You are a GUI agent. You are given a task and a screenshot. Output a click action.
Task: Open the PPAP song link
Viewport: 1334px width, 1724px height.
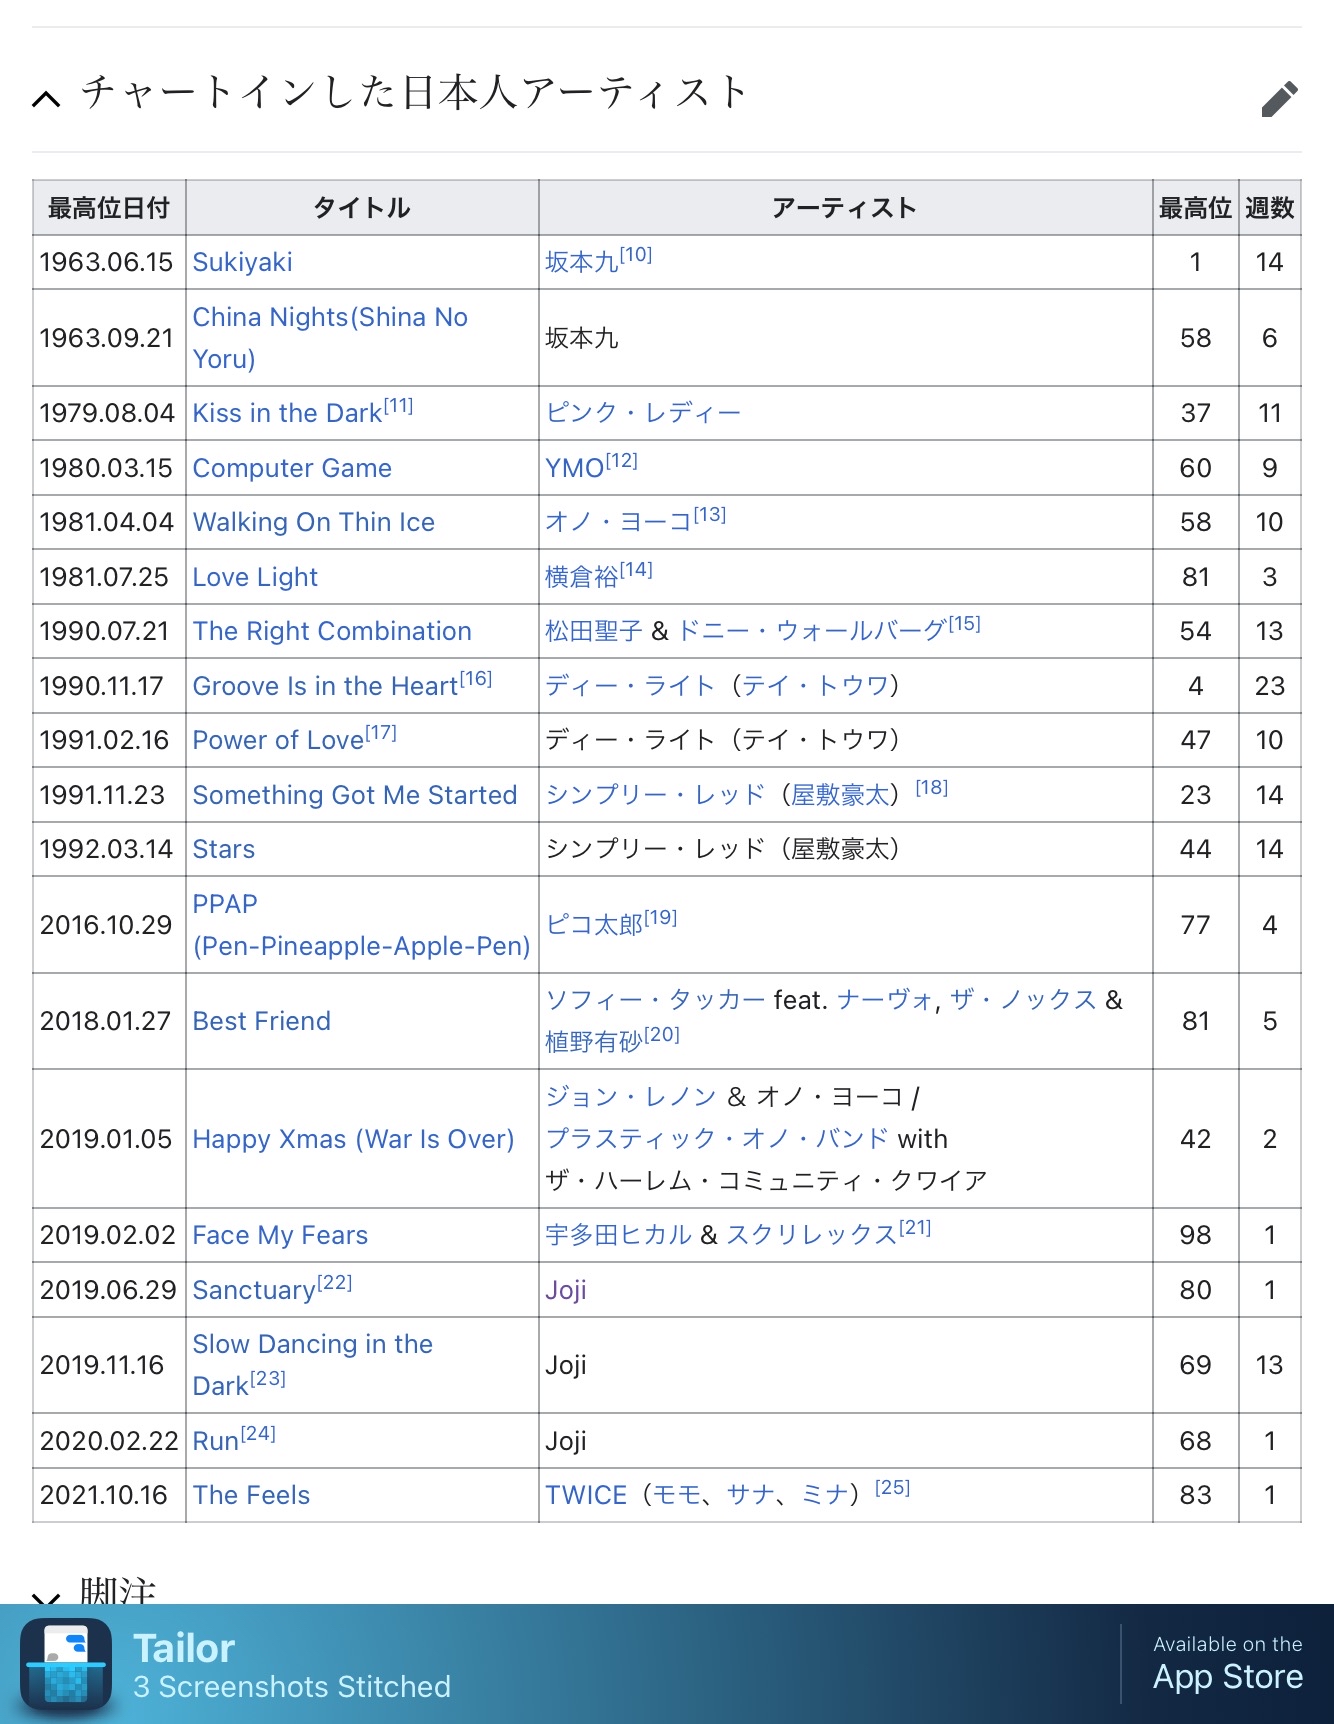click(x=361, y=925)
